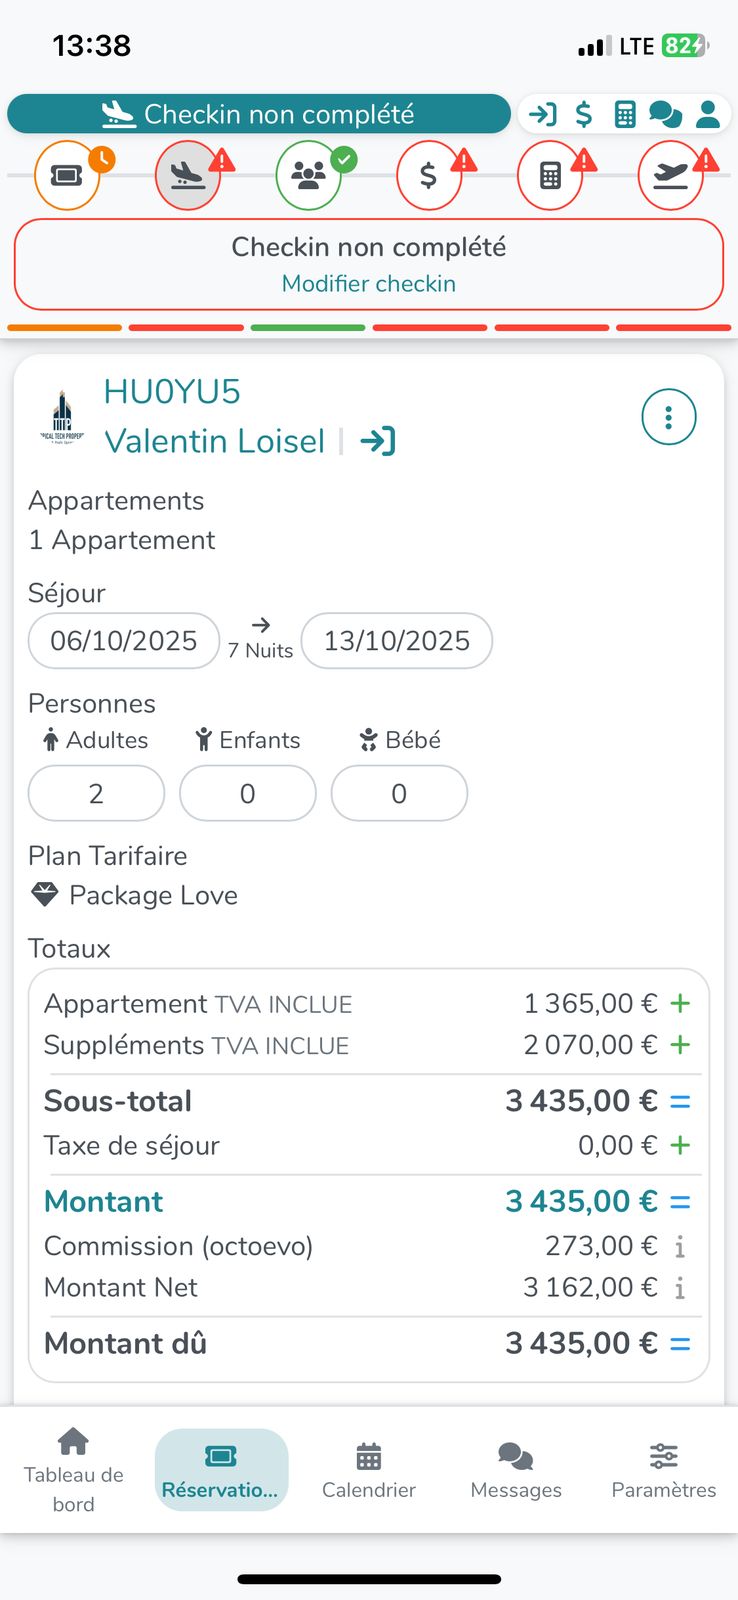Open the Messages tab
Viewport: 738px width, 1600px height.
click(516, 1469)
